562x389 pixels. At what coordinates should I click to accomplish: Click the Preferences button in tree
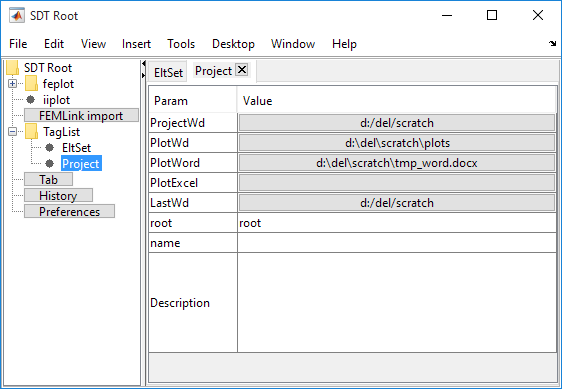(70, 212)
